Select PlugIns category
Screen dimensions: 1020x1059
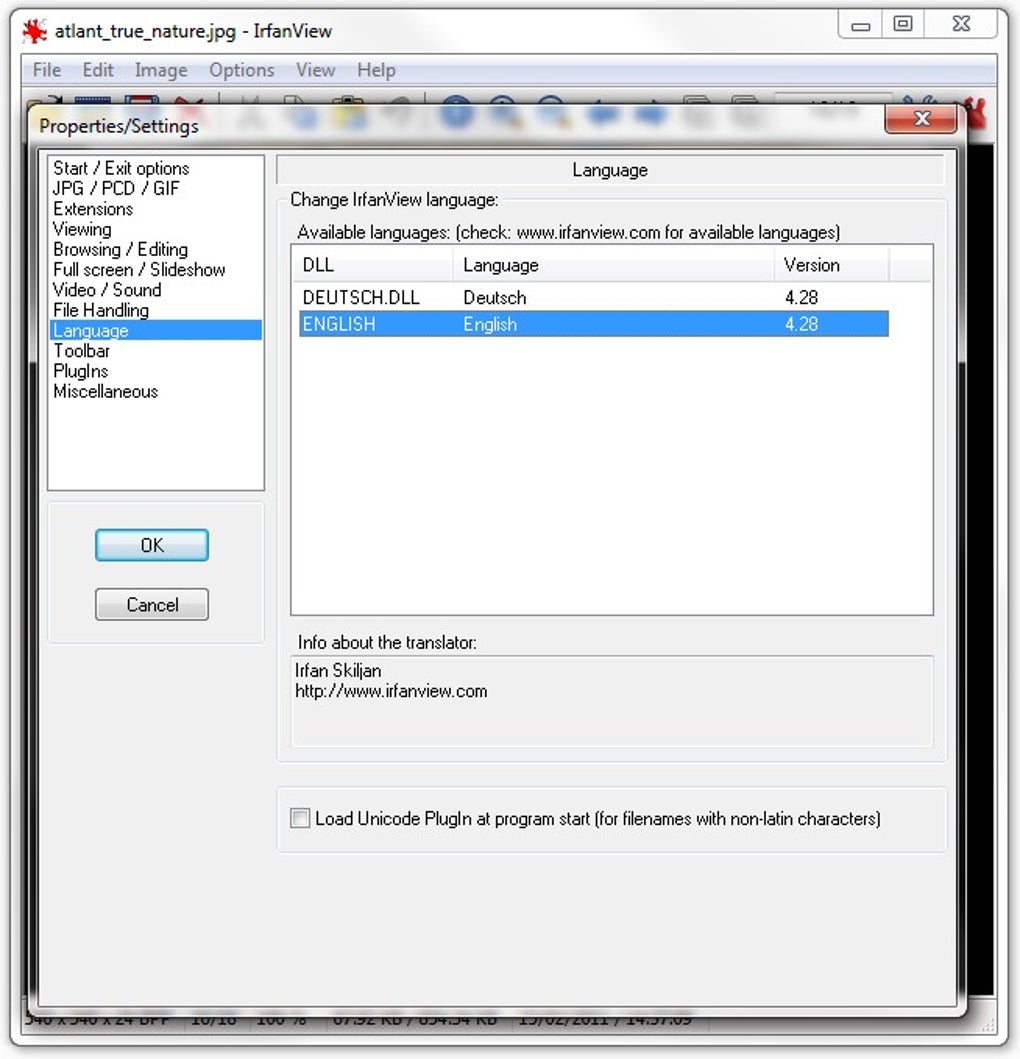click(x=155, y=371)
